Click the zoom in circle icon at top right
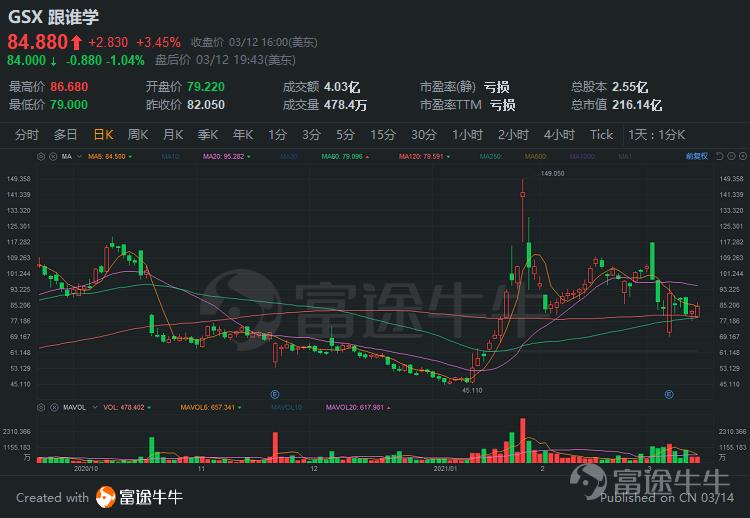Screen dimensions: 750x518 tap(742, 156)
